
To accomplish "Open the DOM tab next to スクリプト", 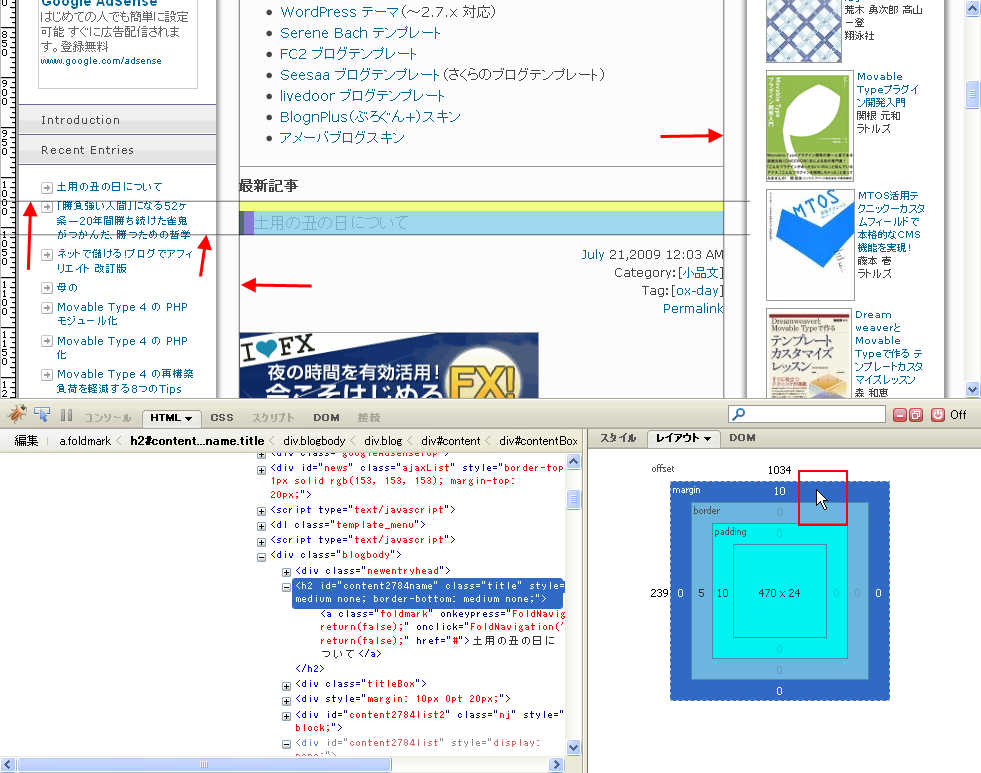I will click(x=327, y=418).
